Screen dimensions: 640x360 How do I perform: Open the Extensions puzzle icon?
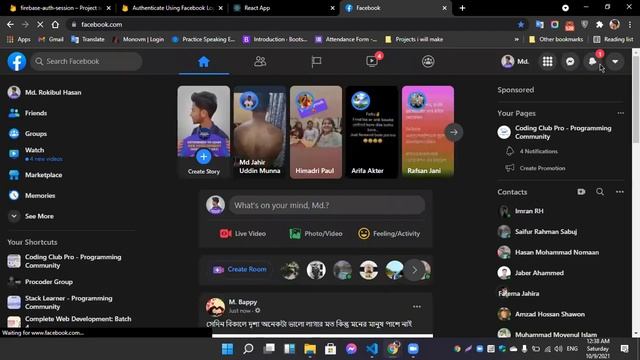pyautogui.click(x=600, y=24)
